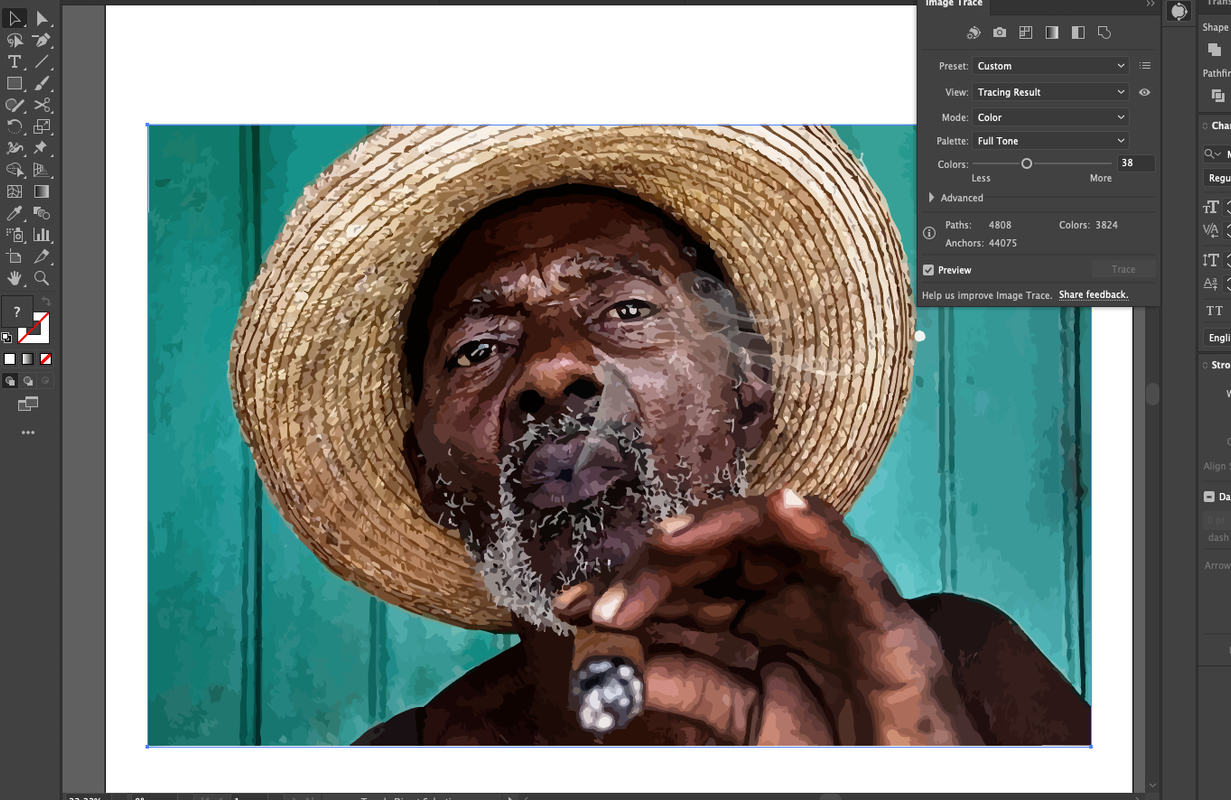Select the Pen tool

pos(42,40)
